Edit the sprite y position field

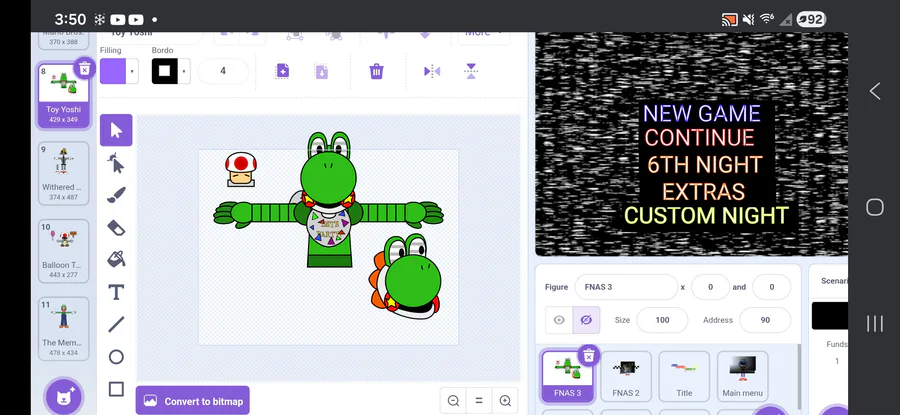coord(771,287)
